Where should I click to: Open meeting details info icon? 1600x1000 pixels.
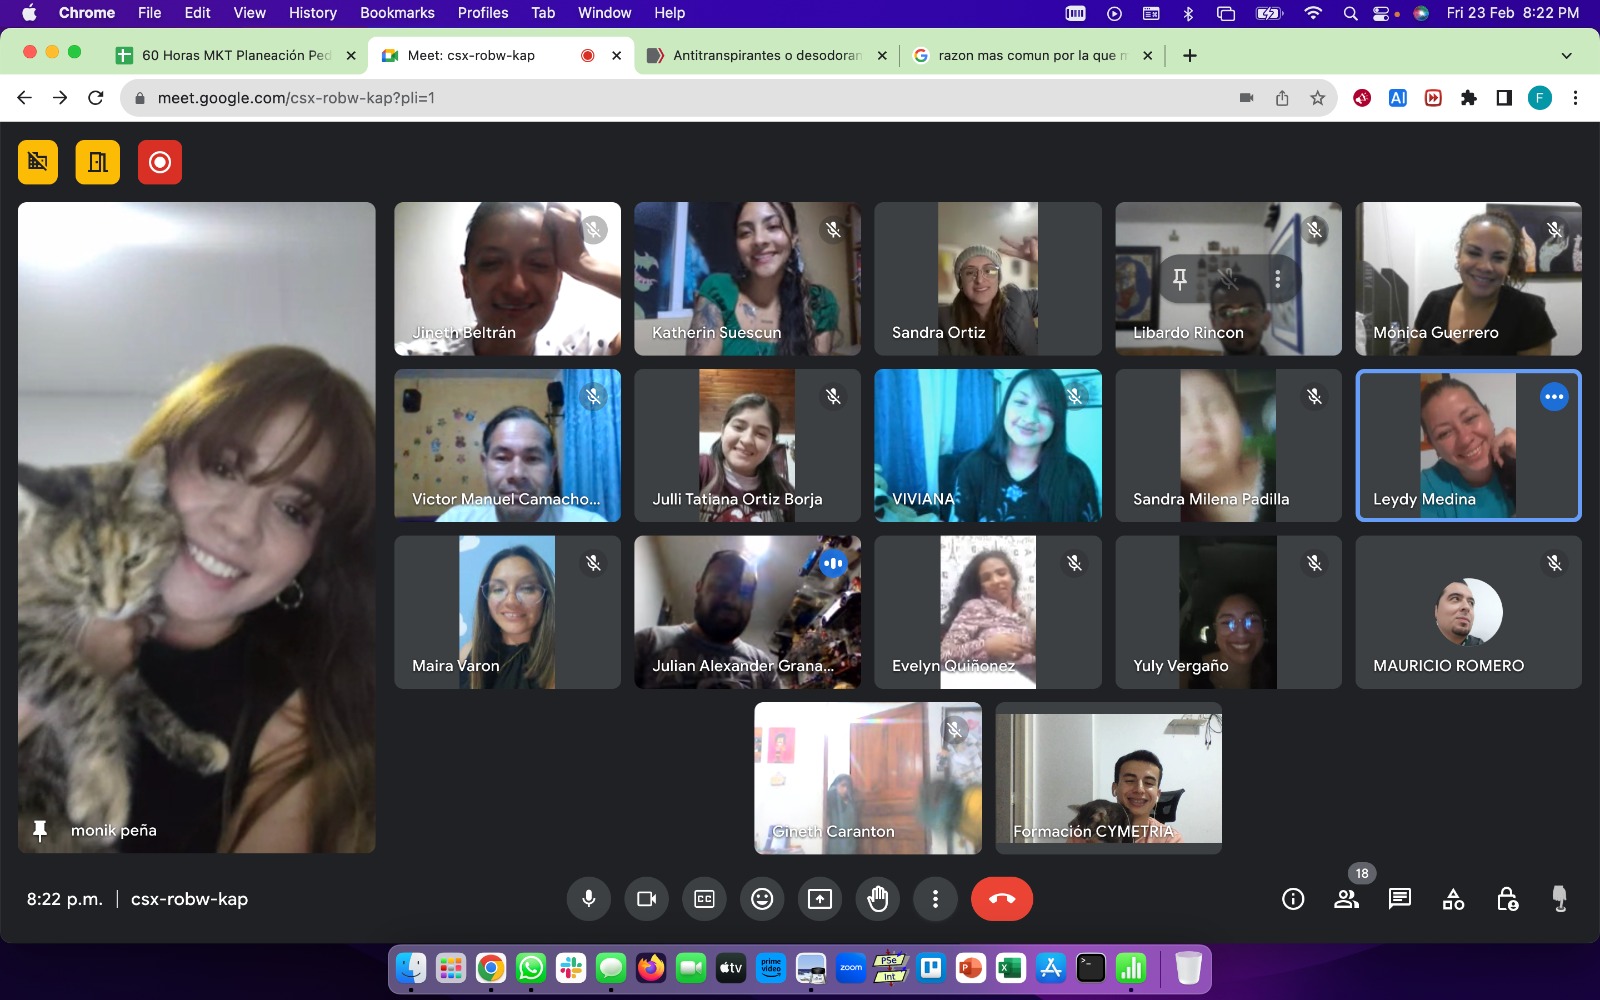pyautogui.click(x=1293, y=899)
